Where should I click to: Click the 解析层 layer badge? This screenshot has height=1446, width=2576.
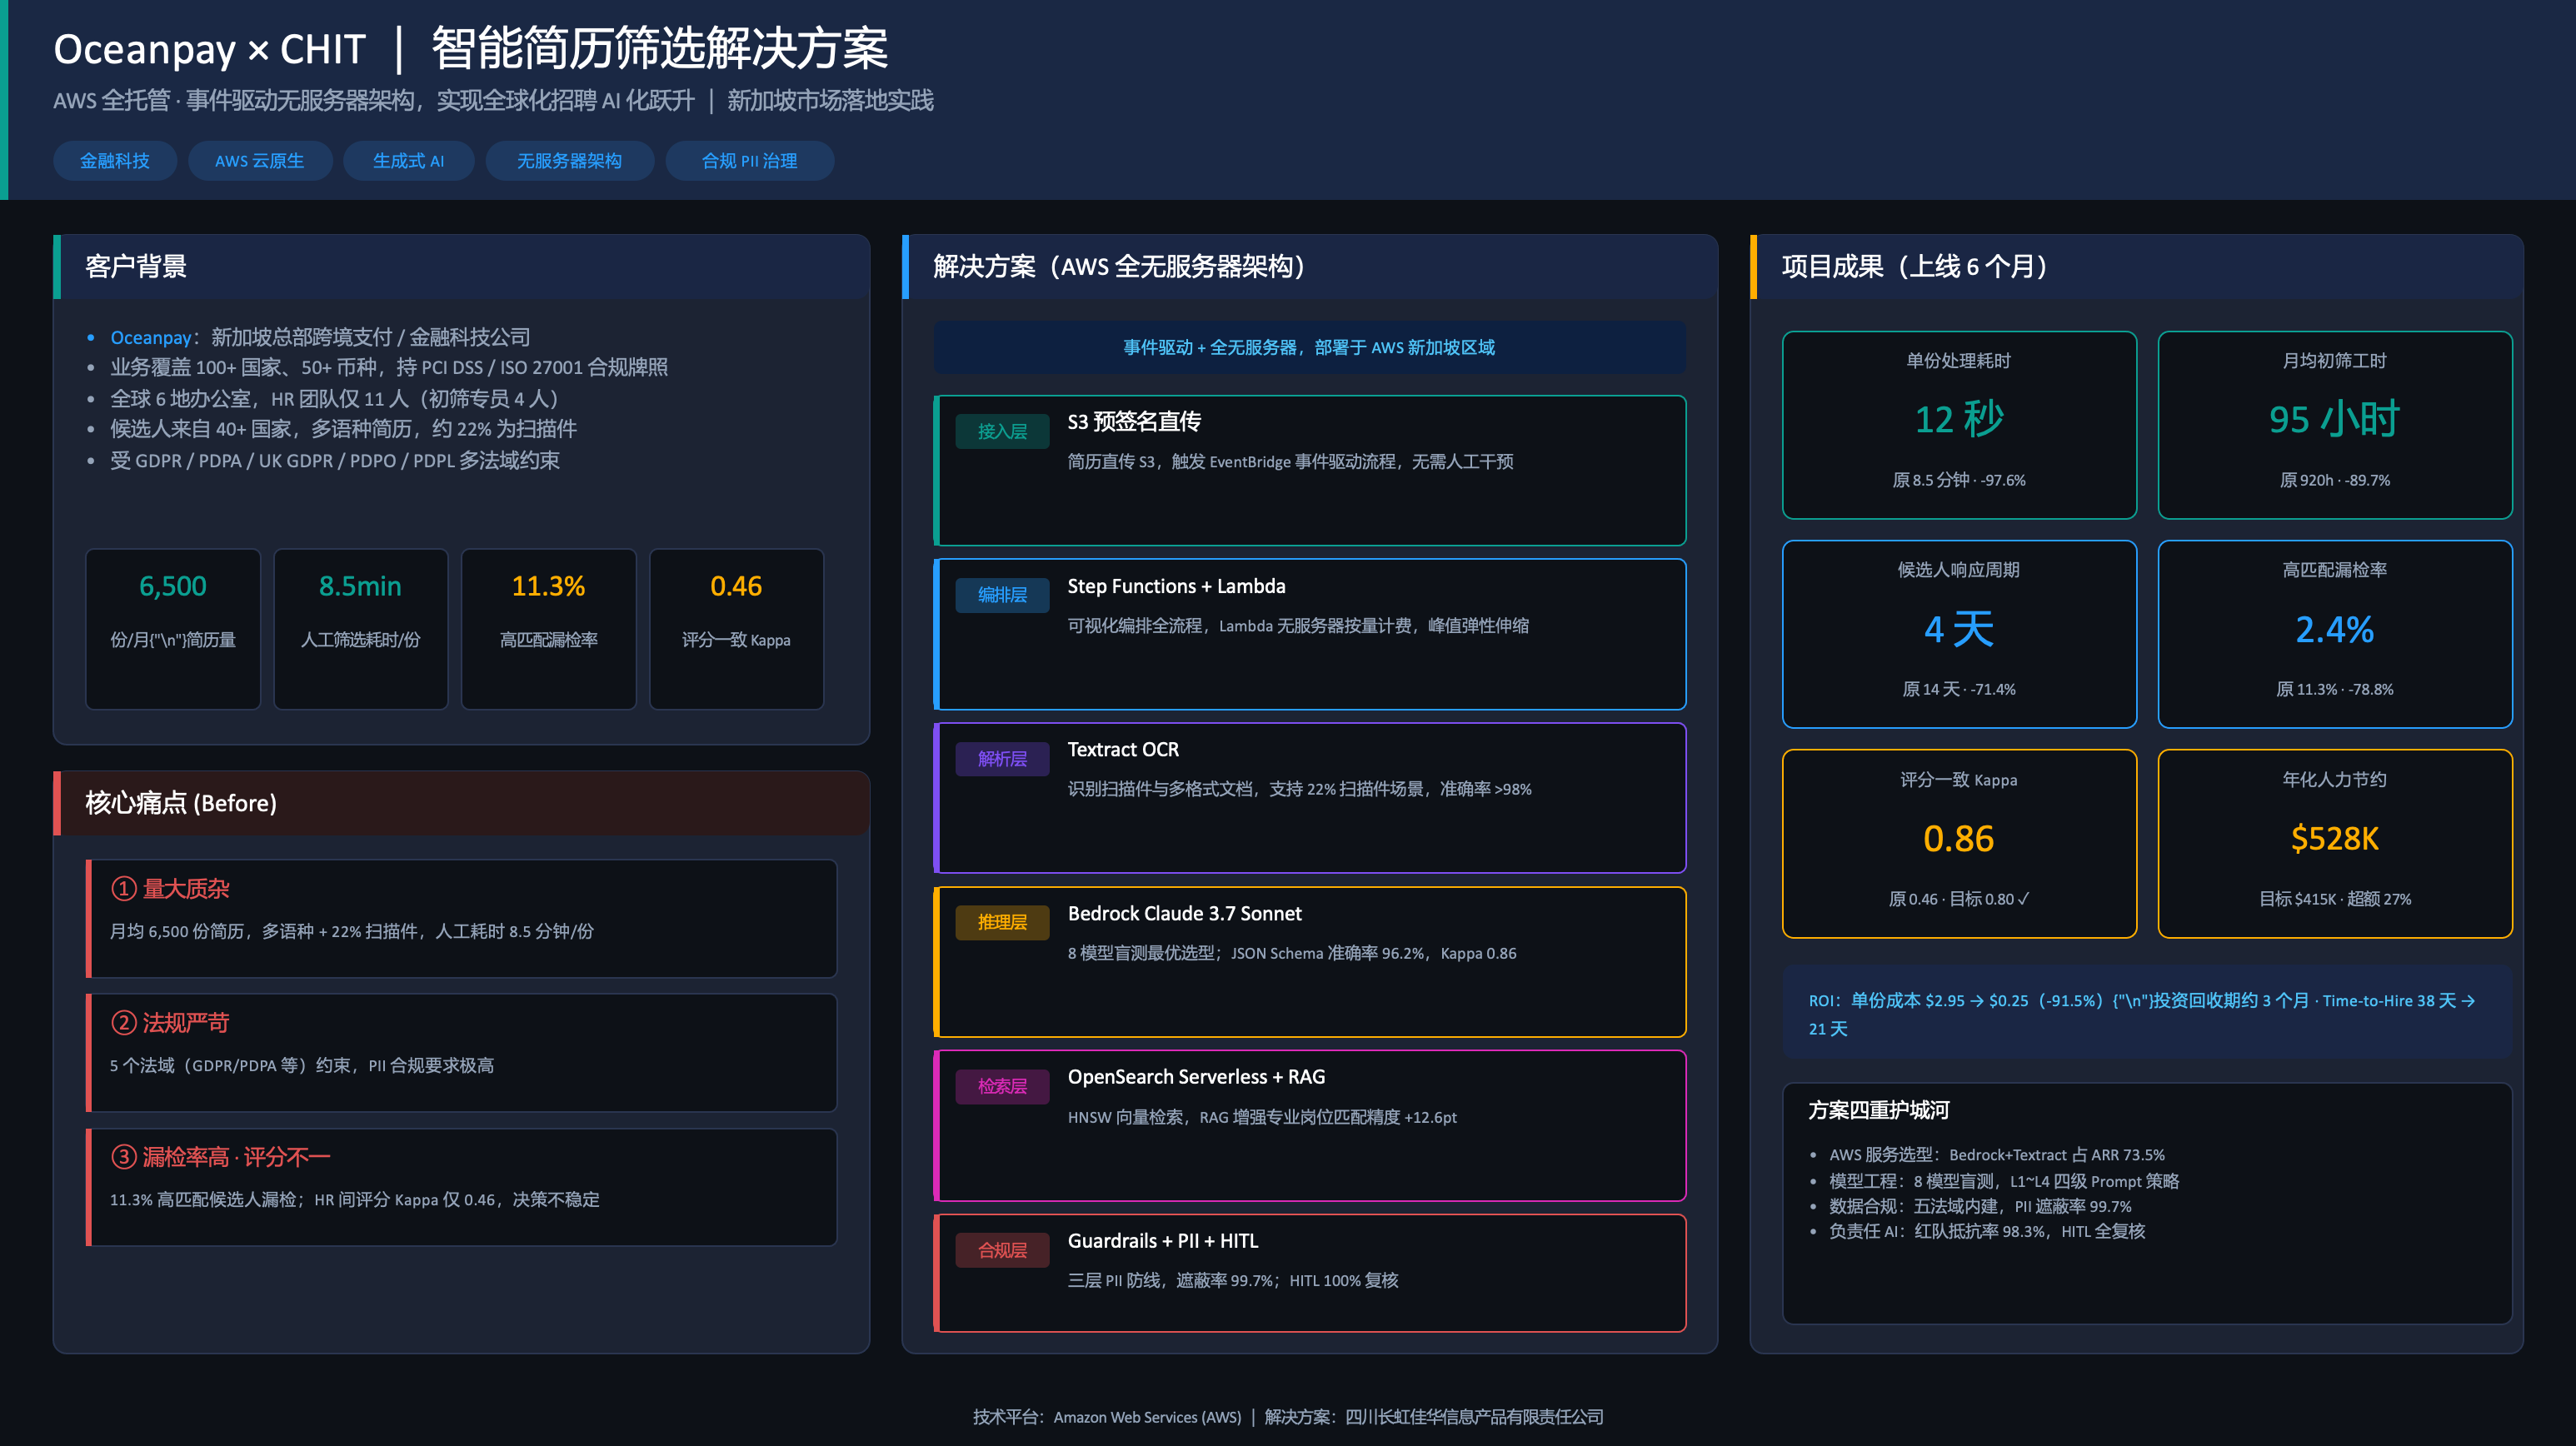tap(1002, 759)
